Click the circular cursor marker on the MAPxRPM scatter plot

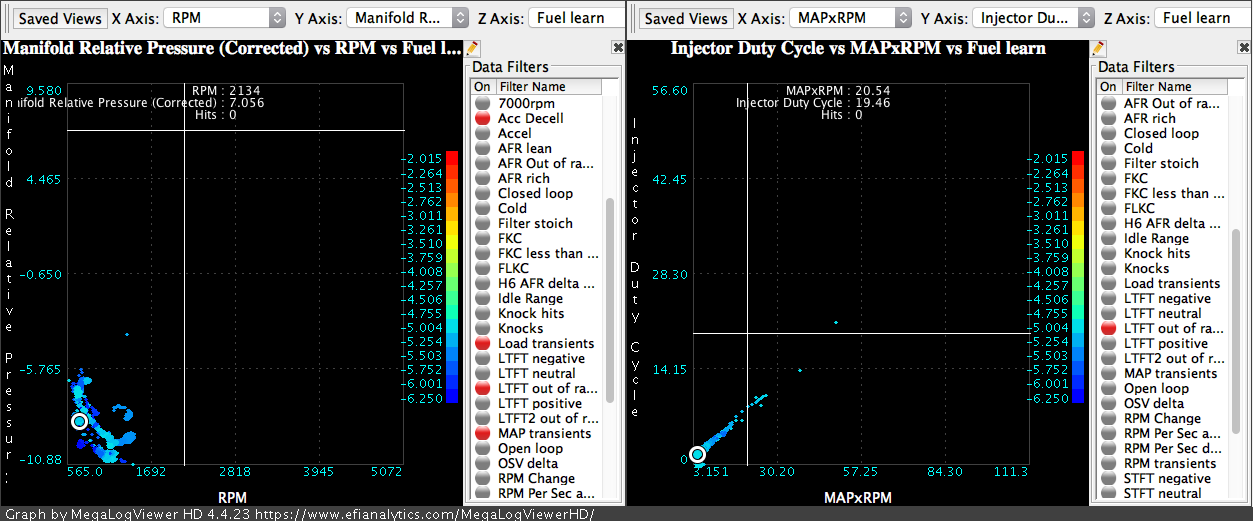coord(698,456)
